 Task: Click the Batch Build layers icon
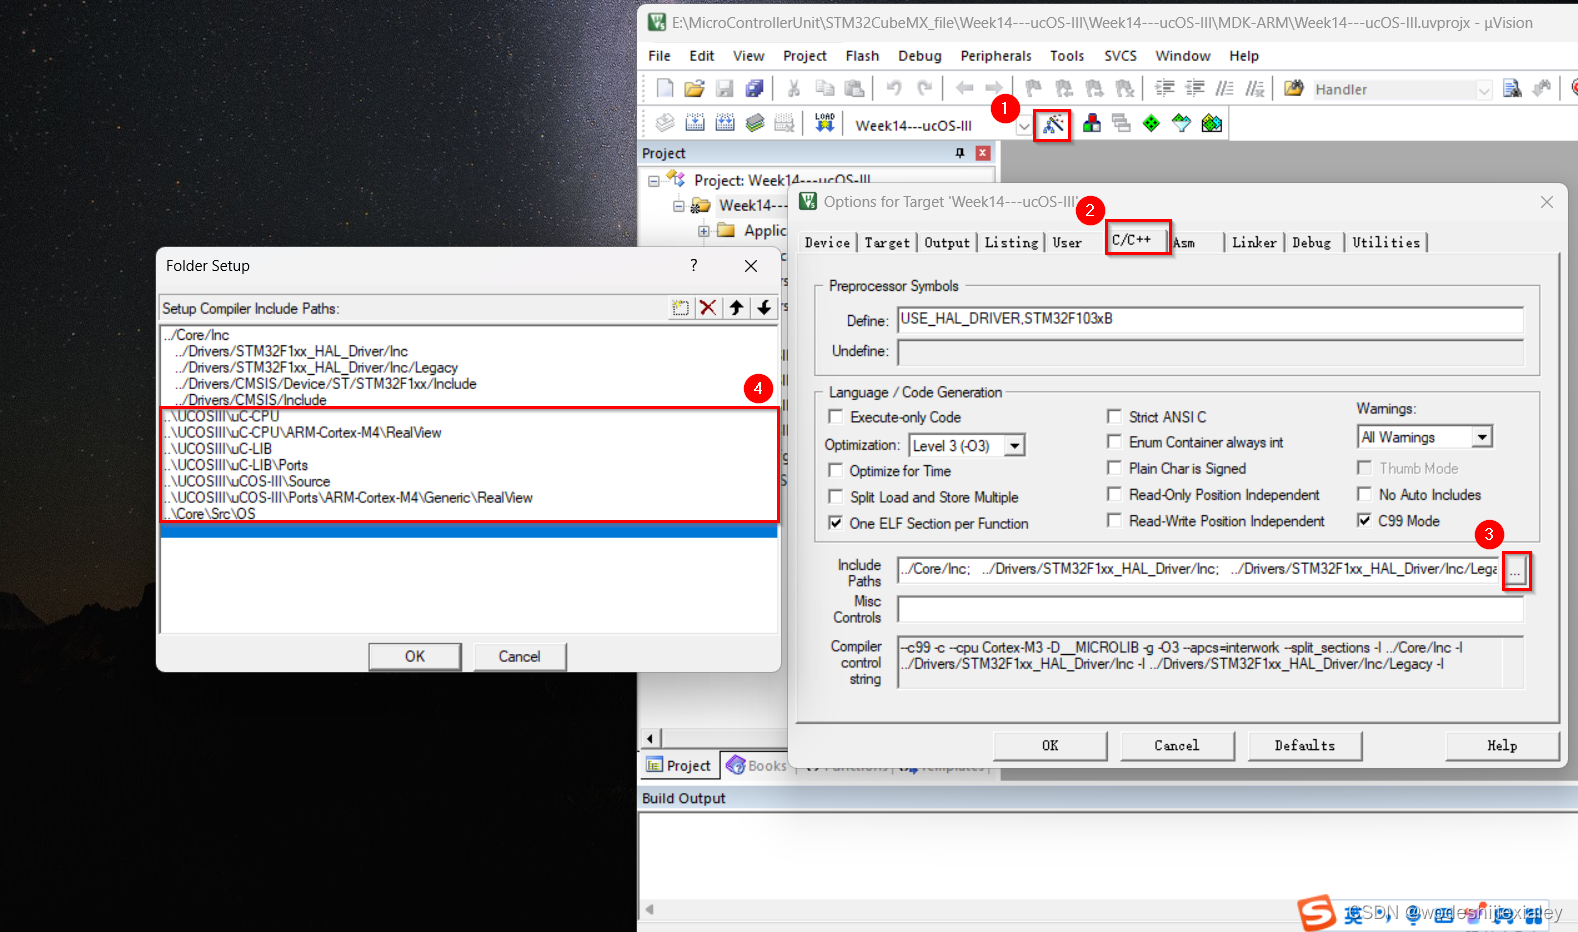755,123
